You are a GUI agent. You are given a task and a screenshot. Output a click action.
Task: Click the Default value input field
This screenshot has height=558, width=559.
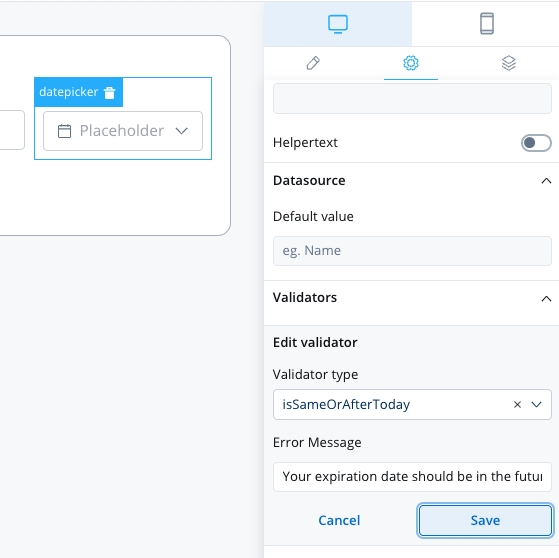412,251
